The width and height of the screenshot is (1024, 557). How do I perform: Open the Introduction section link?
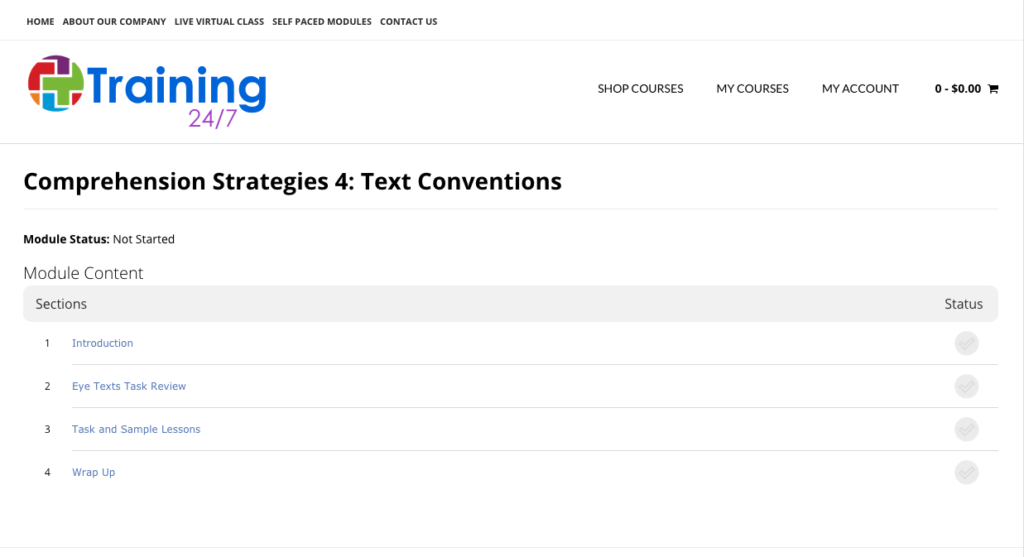pyautogui.click(x=102, y=343)
